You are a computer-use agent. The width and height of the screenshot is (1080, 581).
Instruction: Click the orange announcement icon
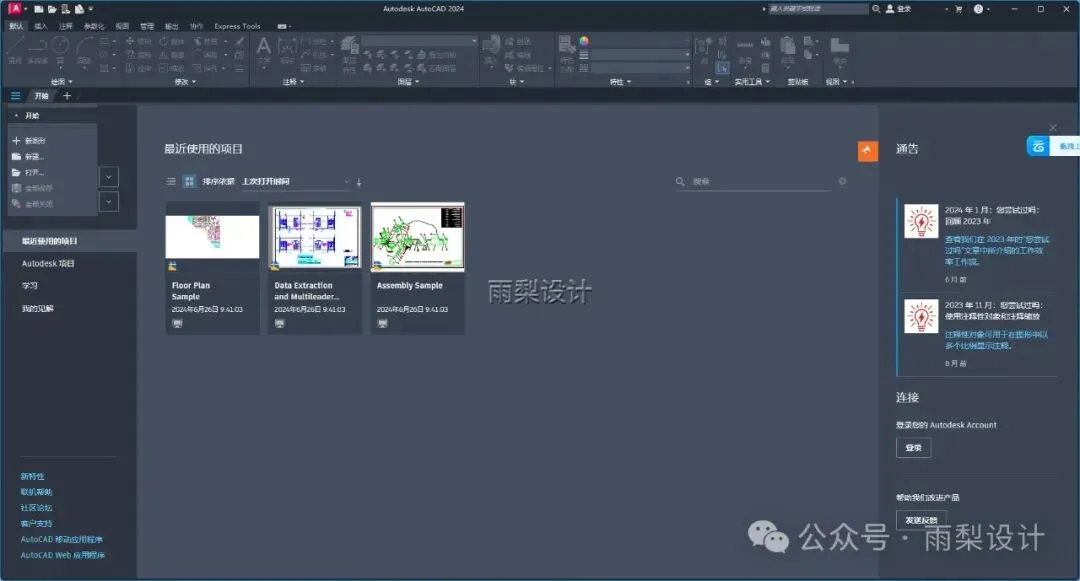click(x=867, y=151)
